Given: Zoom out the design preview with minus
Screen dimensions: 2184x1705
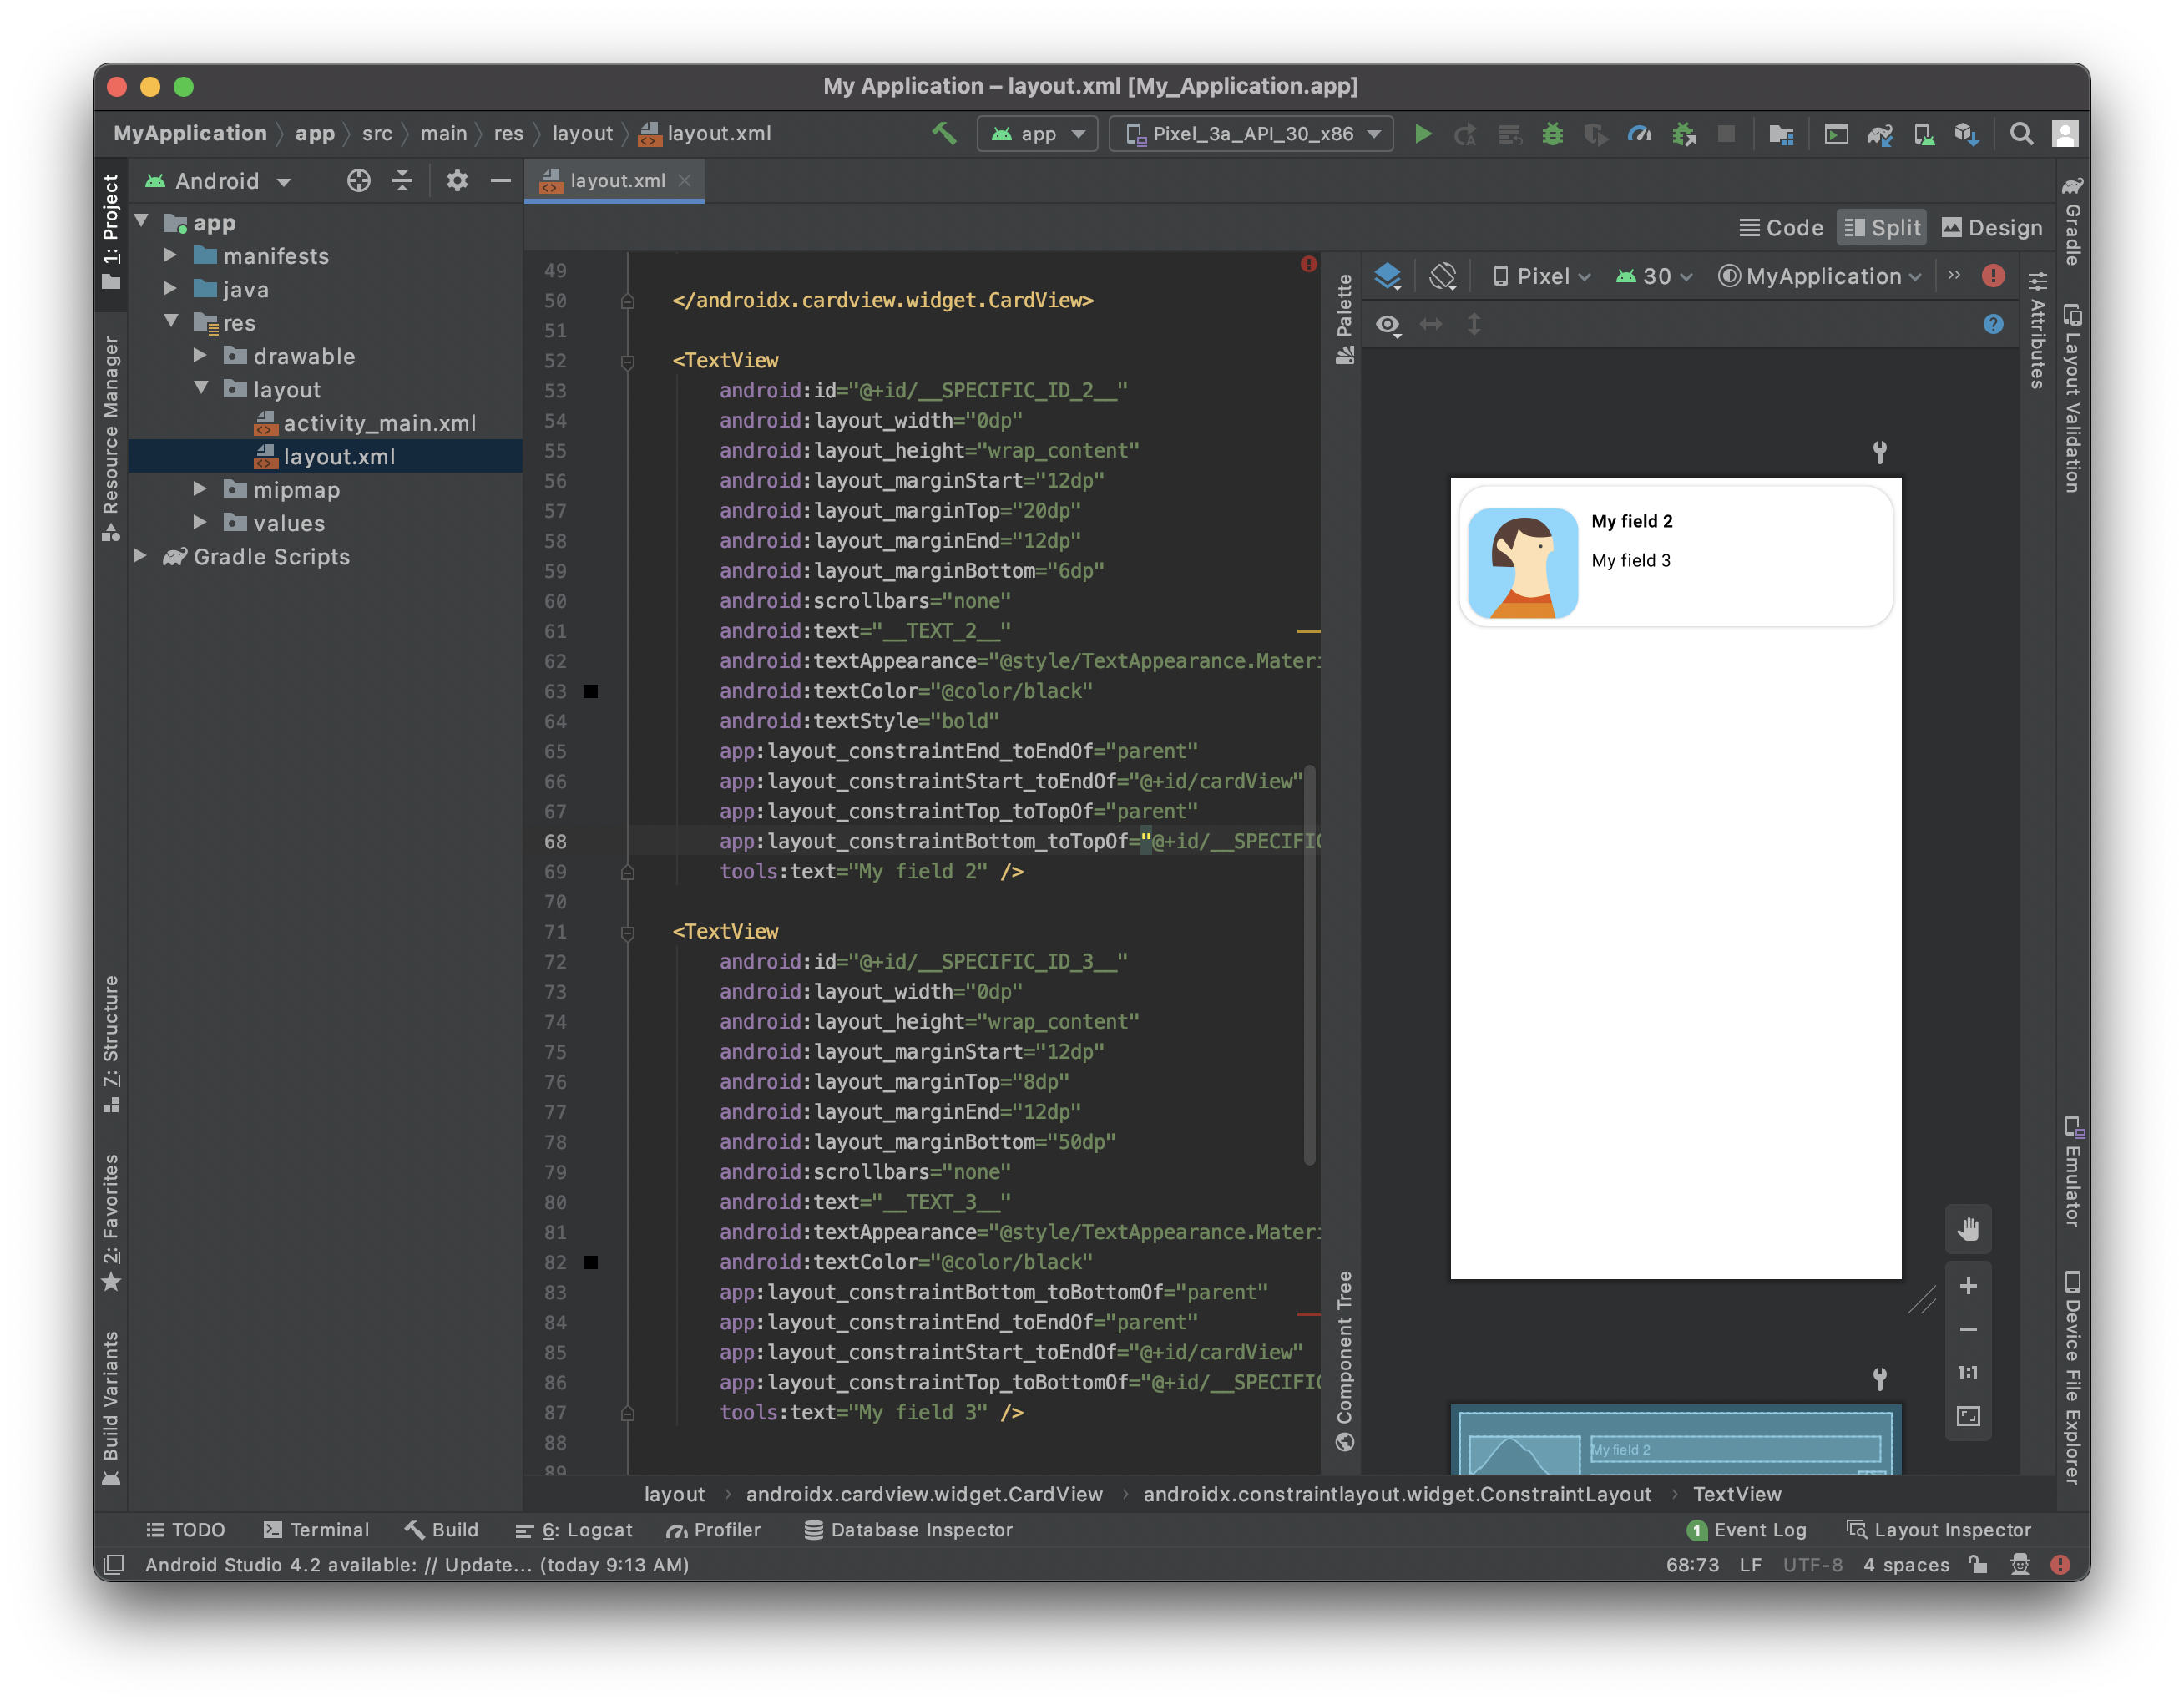Looking at the screenshot, I should (1968, 1329).
